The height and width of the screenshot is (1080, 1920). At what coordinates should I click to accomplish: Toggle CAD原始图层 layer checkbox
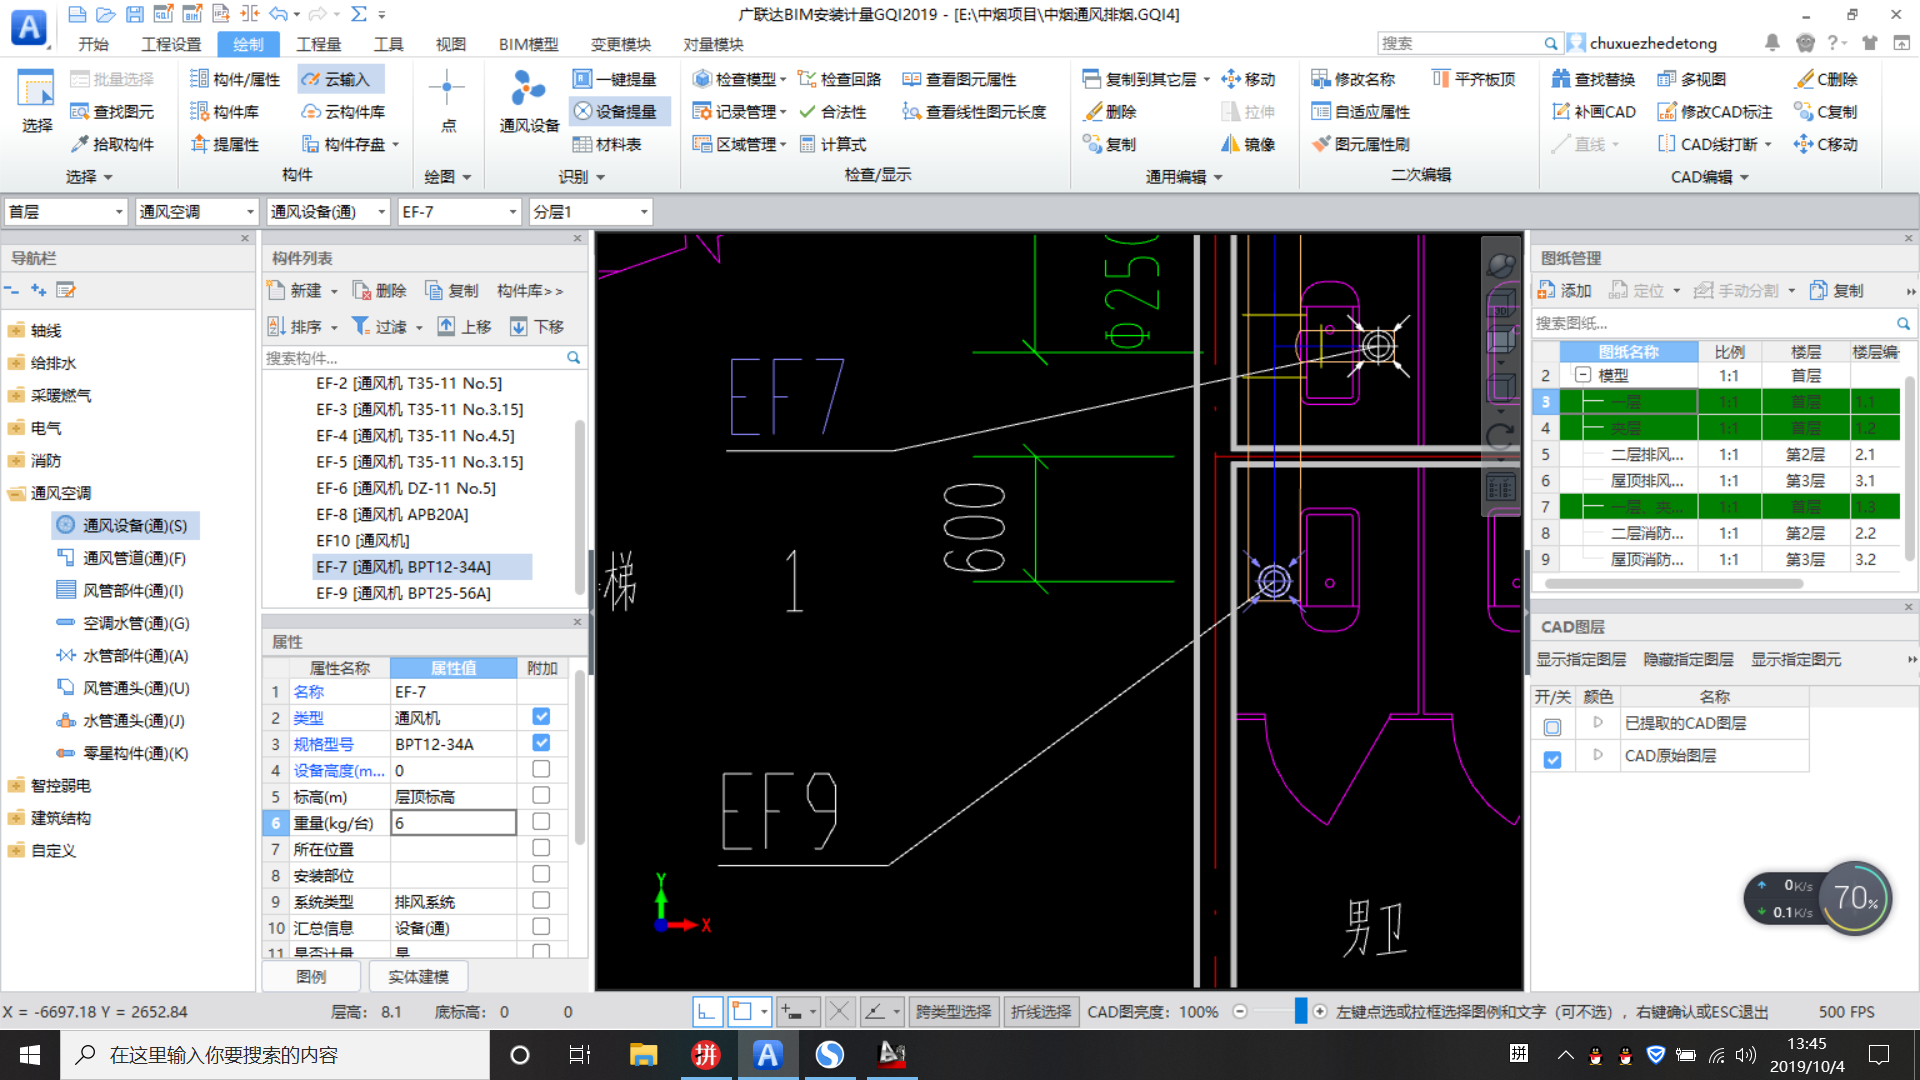(x=1552, y=759)
